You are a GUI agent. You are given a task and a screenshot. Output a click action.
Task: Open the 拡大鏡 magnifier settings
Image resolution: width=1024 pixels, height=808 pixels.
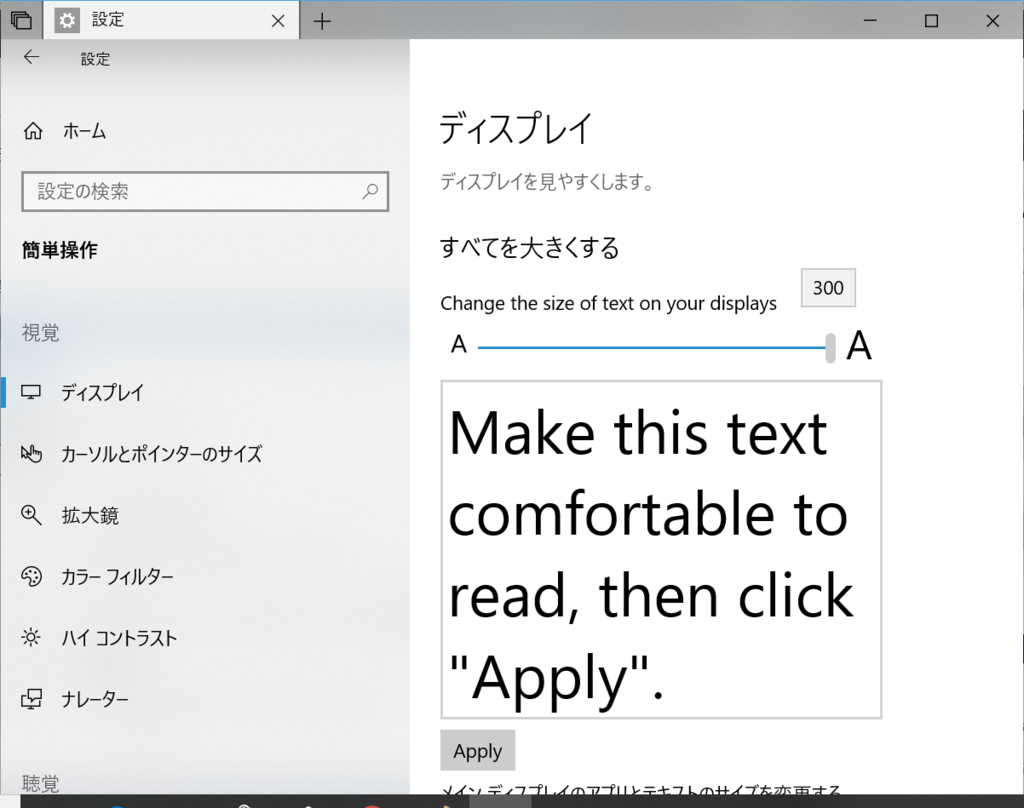pyautogui.click(x=32, y=515)
